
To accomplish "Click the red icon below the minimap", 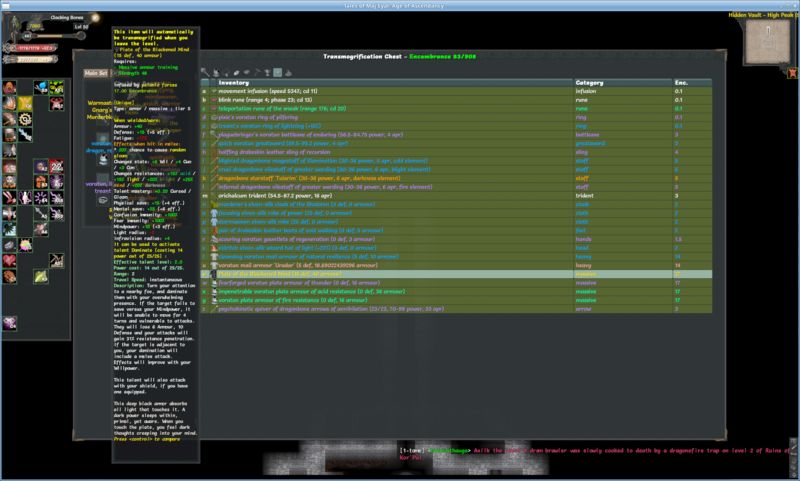I will [792, 73].
